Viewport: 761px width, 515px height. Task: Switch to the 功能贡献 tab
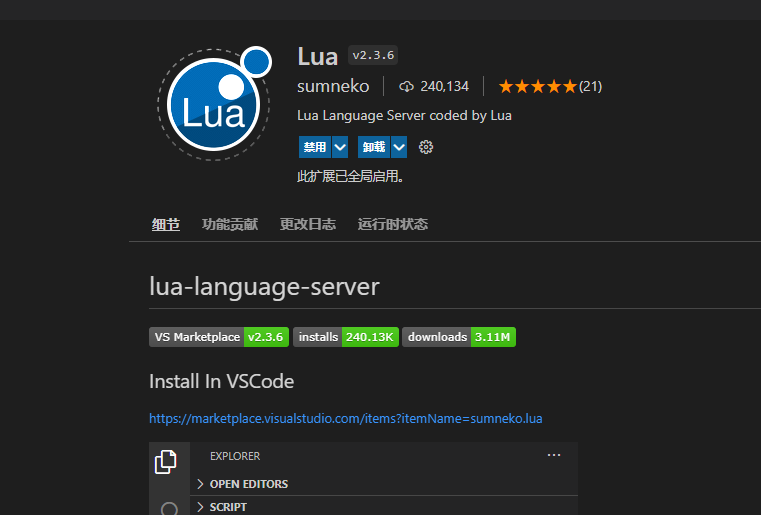[230, 224]
